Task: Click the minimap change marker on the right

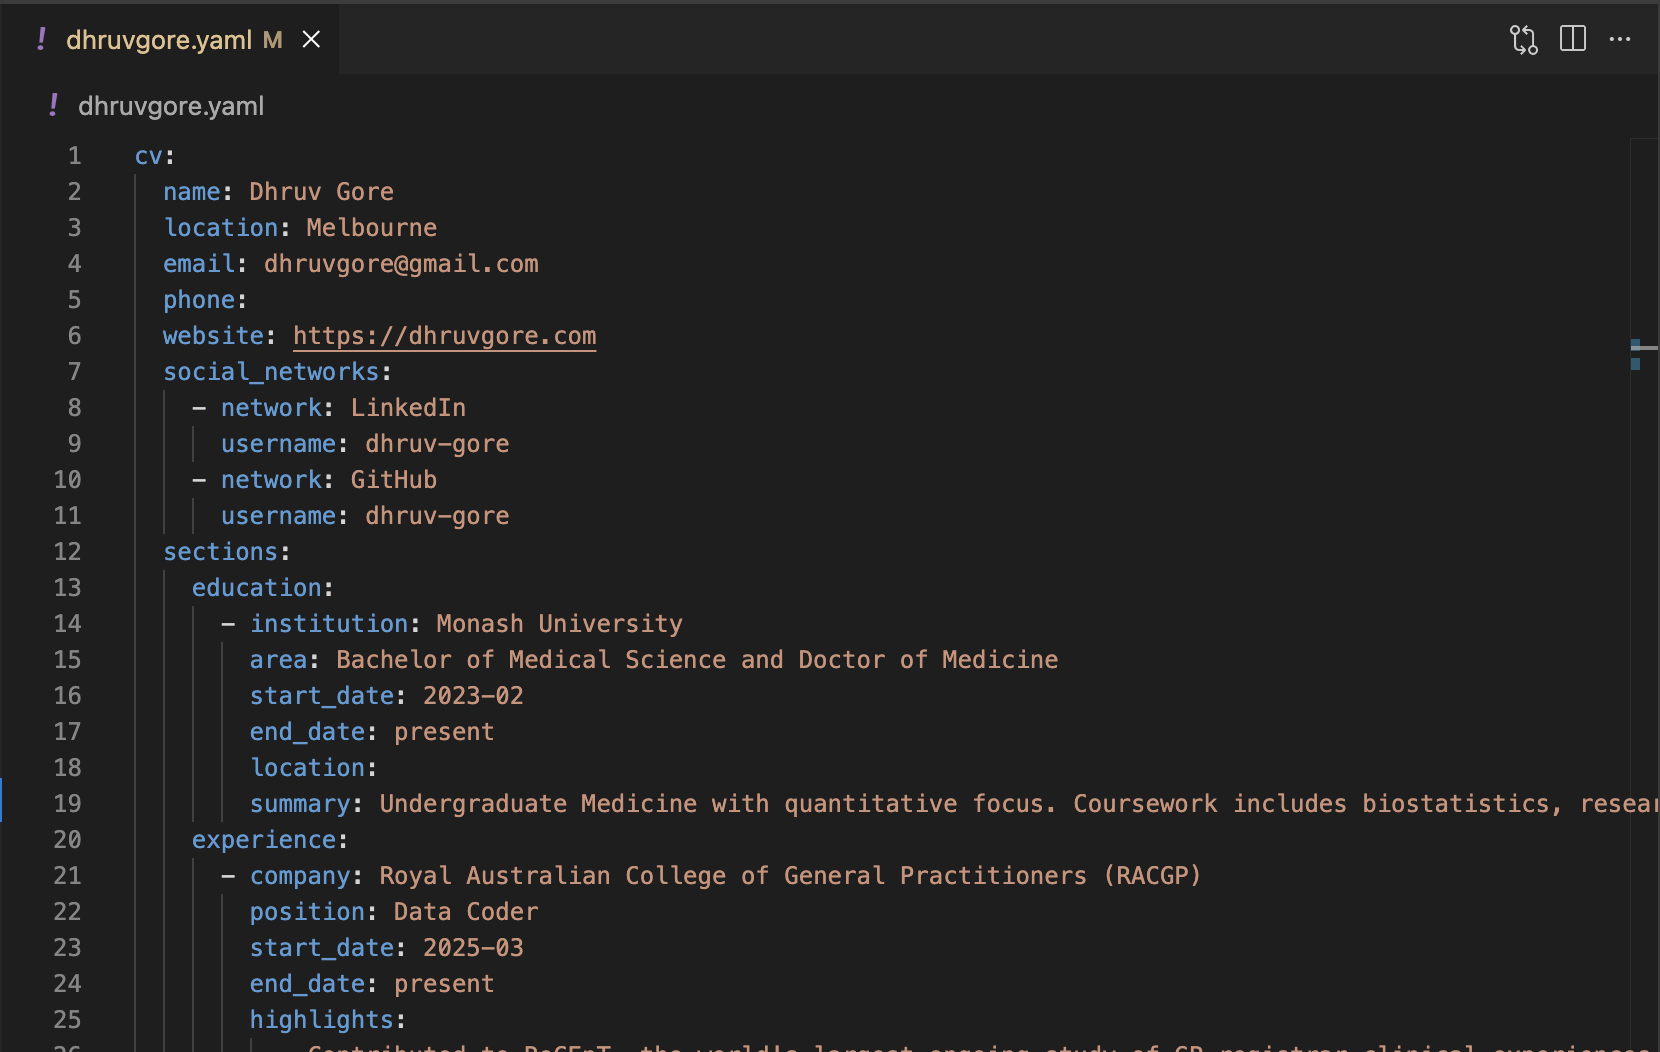Action: coord(1636,354)
